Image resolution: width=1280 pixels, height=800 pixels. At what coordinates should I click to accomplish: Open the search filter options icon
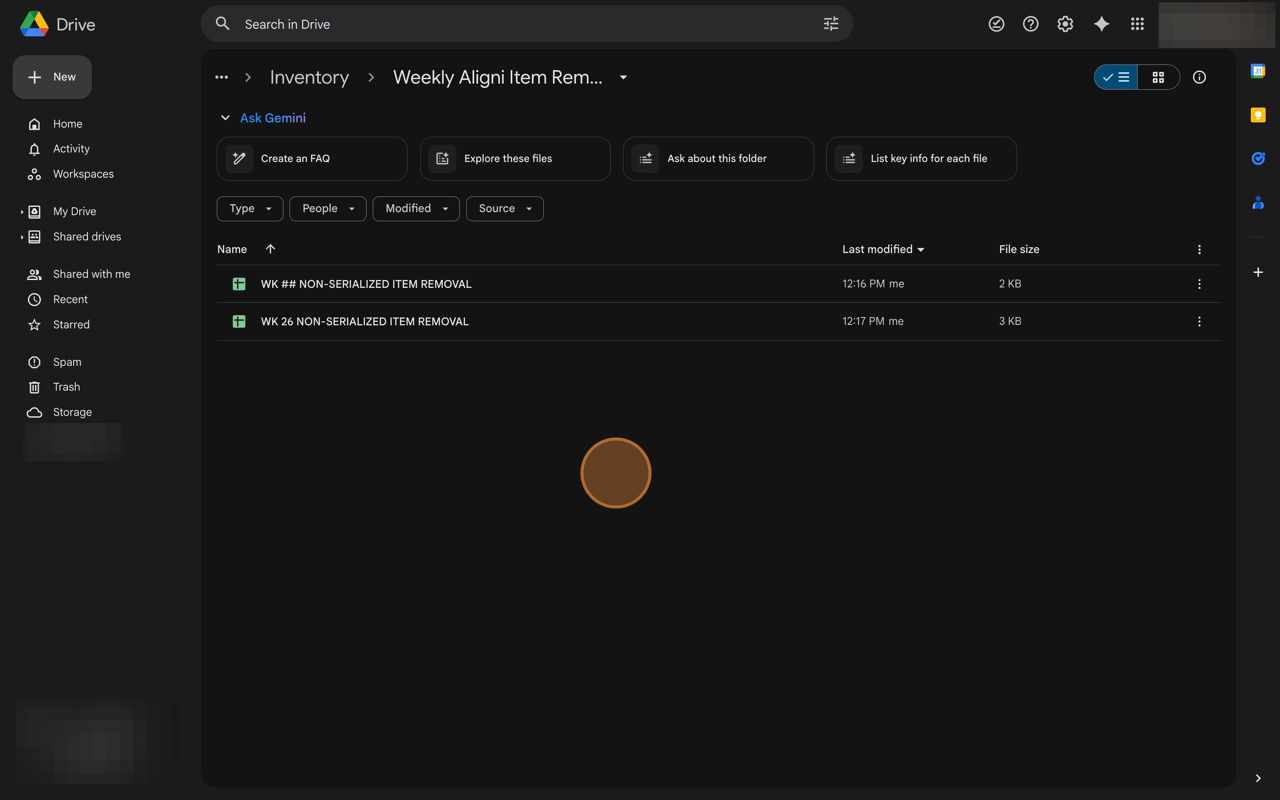coord(831,24)
